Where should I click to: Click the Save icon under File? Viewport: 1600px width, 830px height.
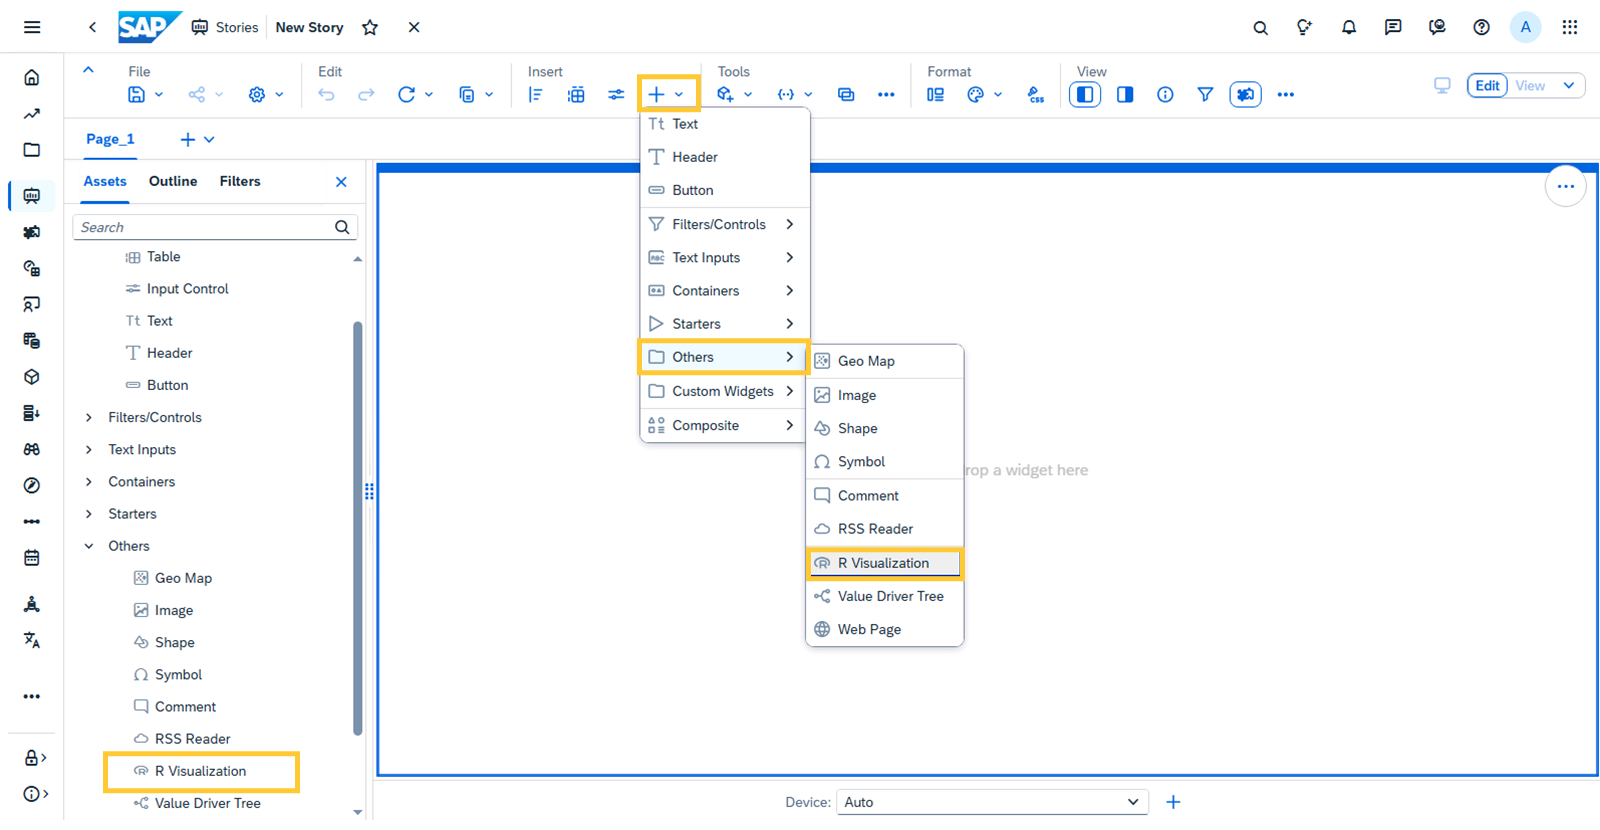pyautogui.click(x=137, y=94)
